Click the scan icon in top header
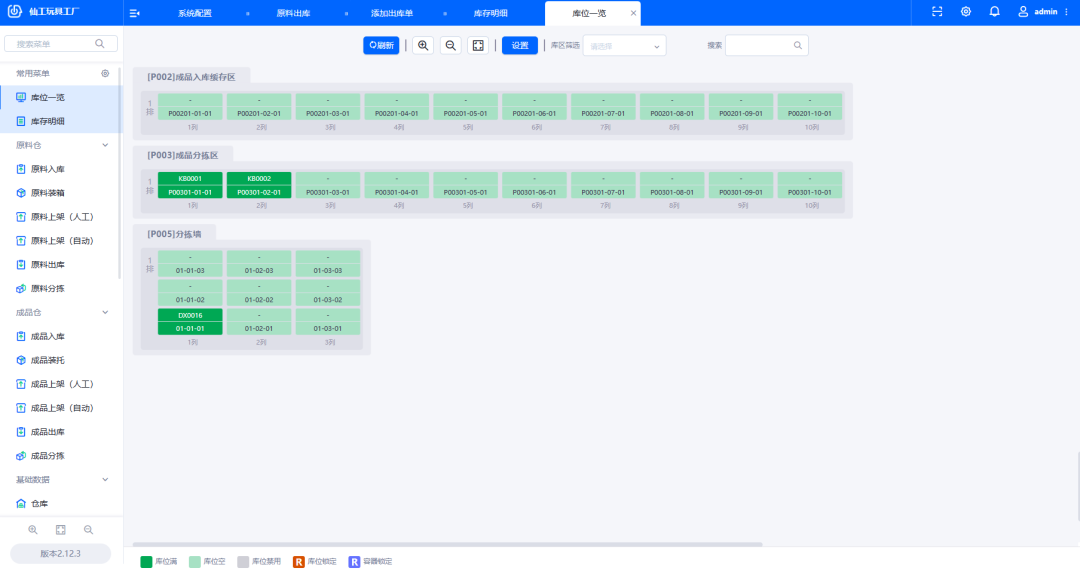This screenshot has height=571, width=1080. click(x=937, y=12)
